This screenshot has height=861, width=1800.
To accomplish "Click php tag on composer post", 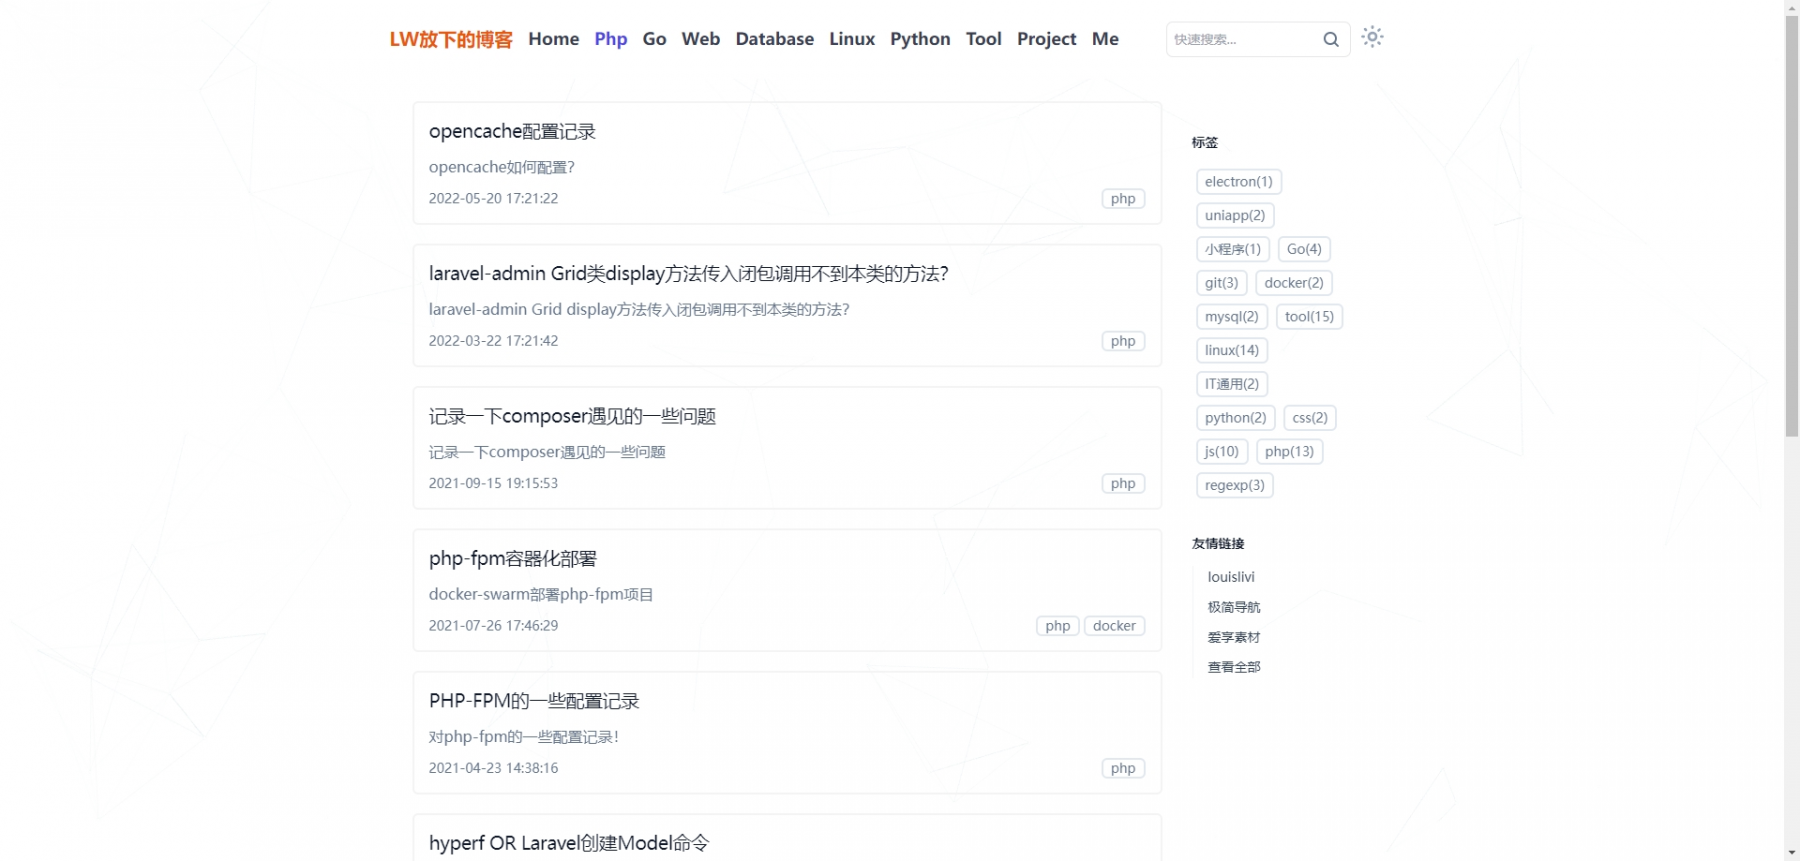I will click(1123, 484).
